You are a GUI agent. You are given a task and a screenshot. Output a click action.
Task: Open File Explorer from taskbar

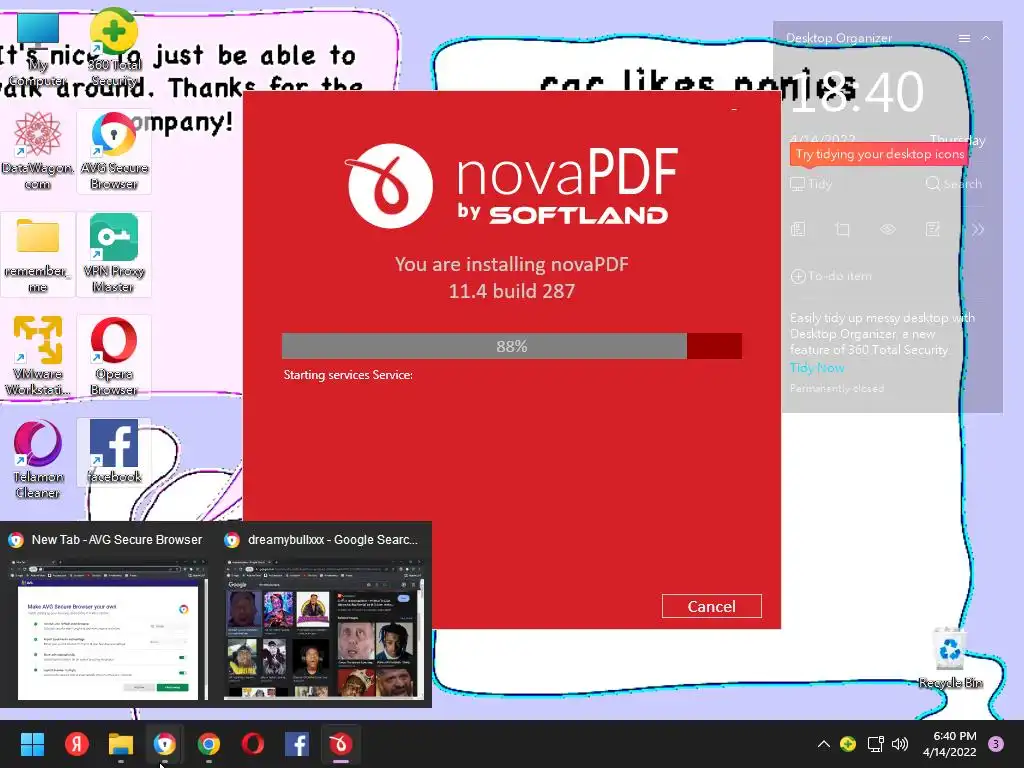(x=121, y=744)
